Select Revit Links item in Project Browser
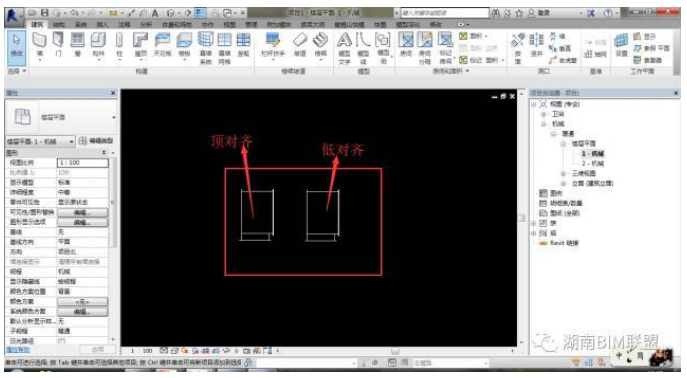687x378 pixels. [x=564, y=243]
